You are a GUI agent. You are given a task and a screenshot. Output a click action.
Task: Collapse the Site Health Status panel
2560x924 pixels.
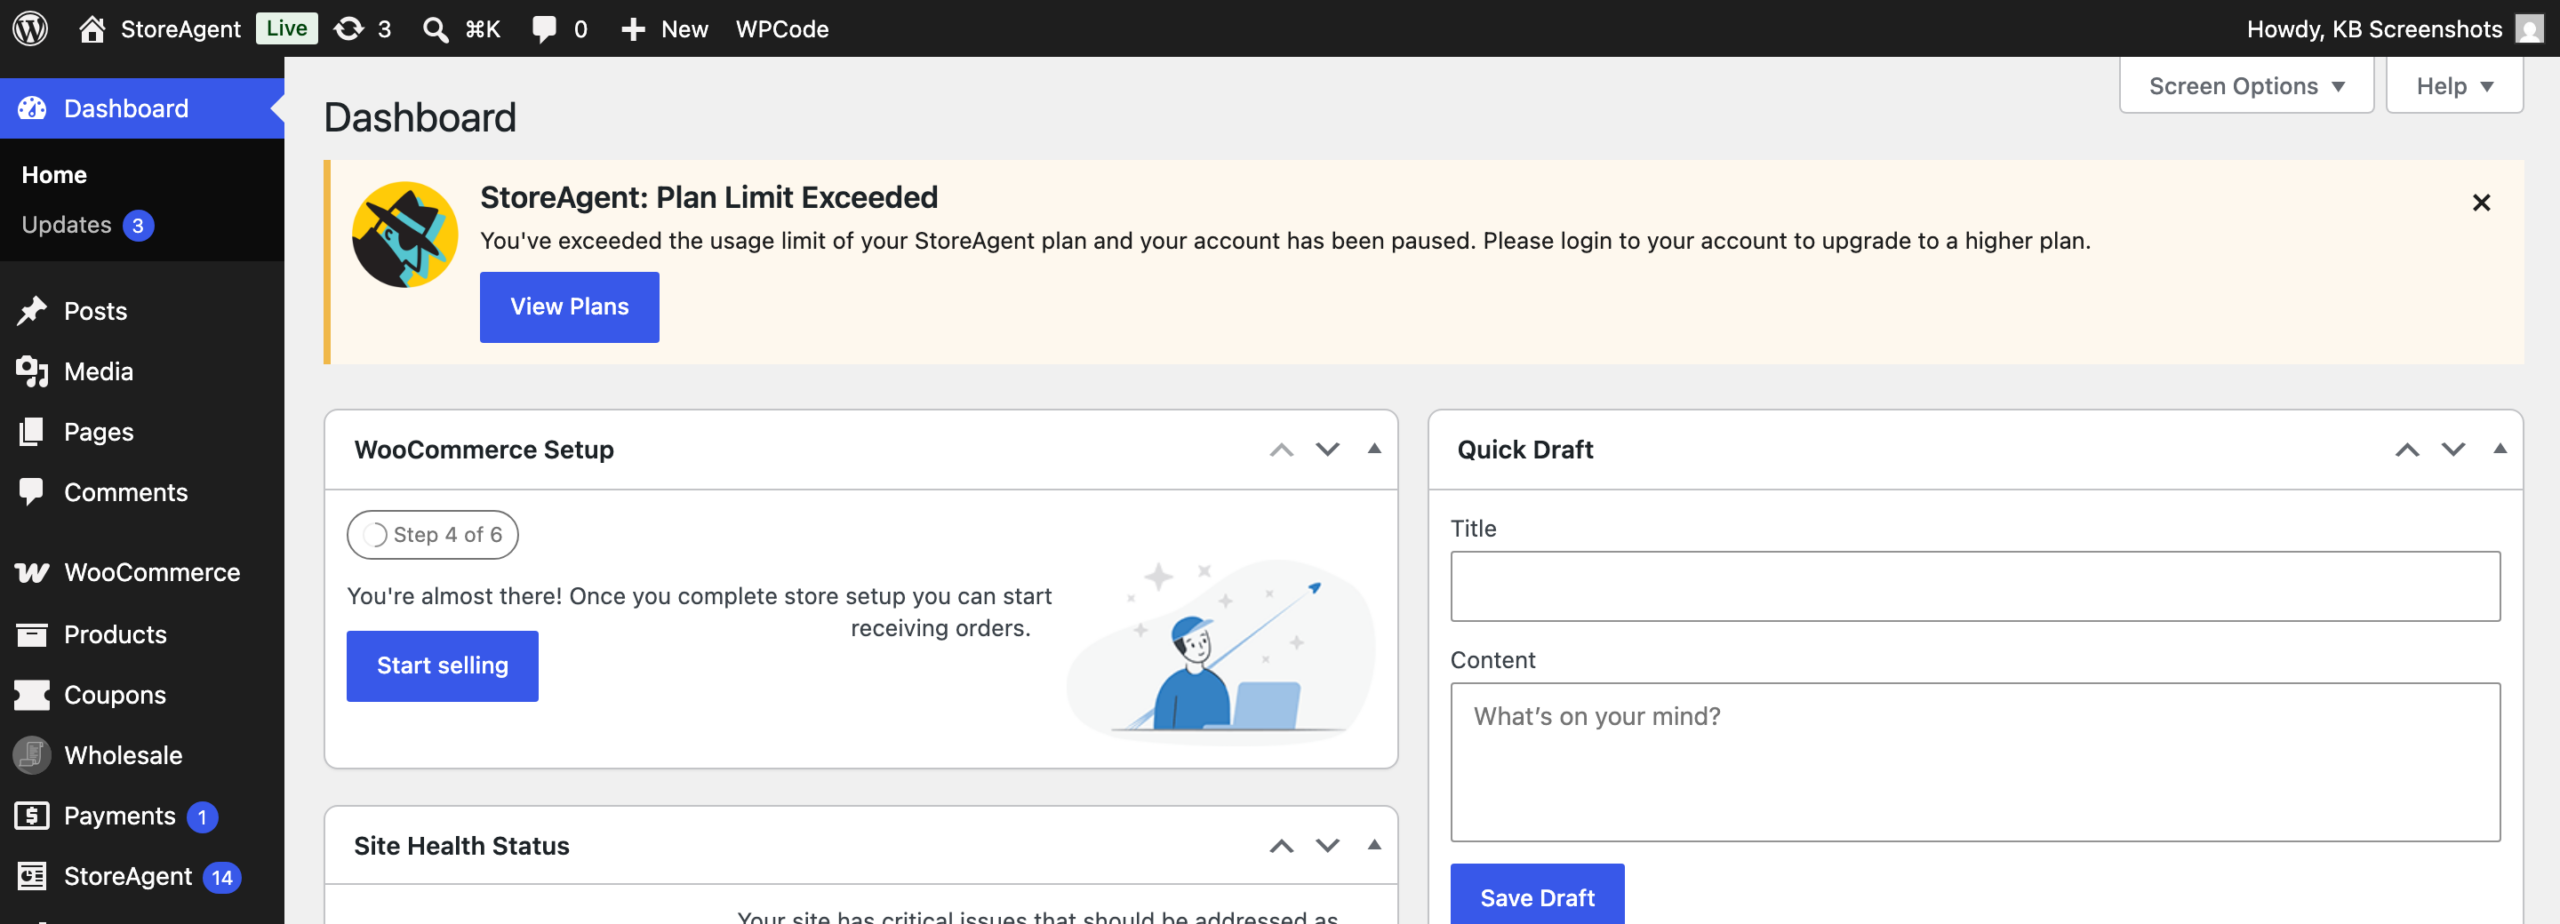pos(1374,845)
